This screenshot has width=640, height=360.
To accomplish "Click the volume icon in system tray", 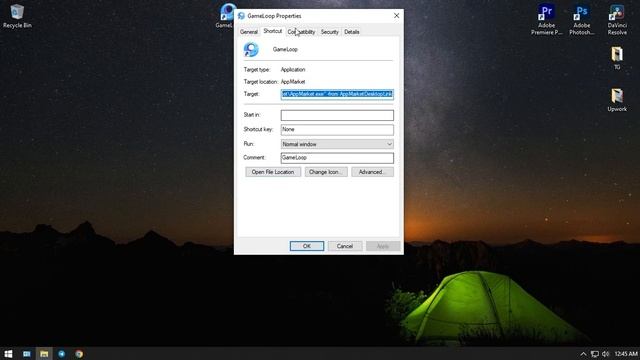I will (x=605, y=354).
